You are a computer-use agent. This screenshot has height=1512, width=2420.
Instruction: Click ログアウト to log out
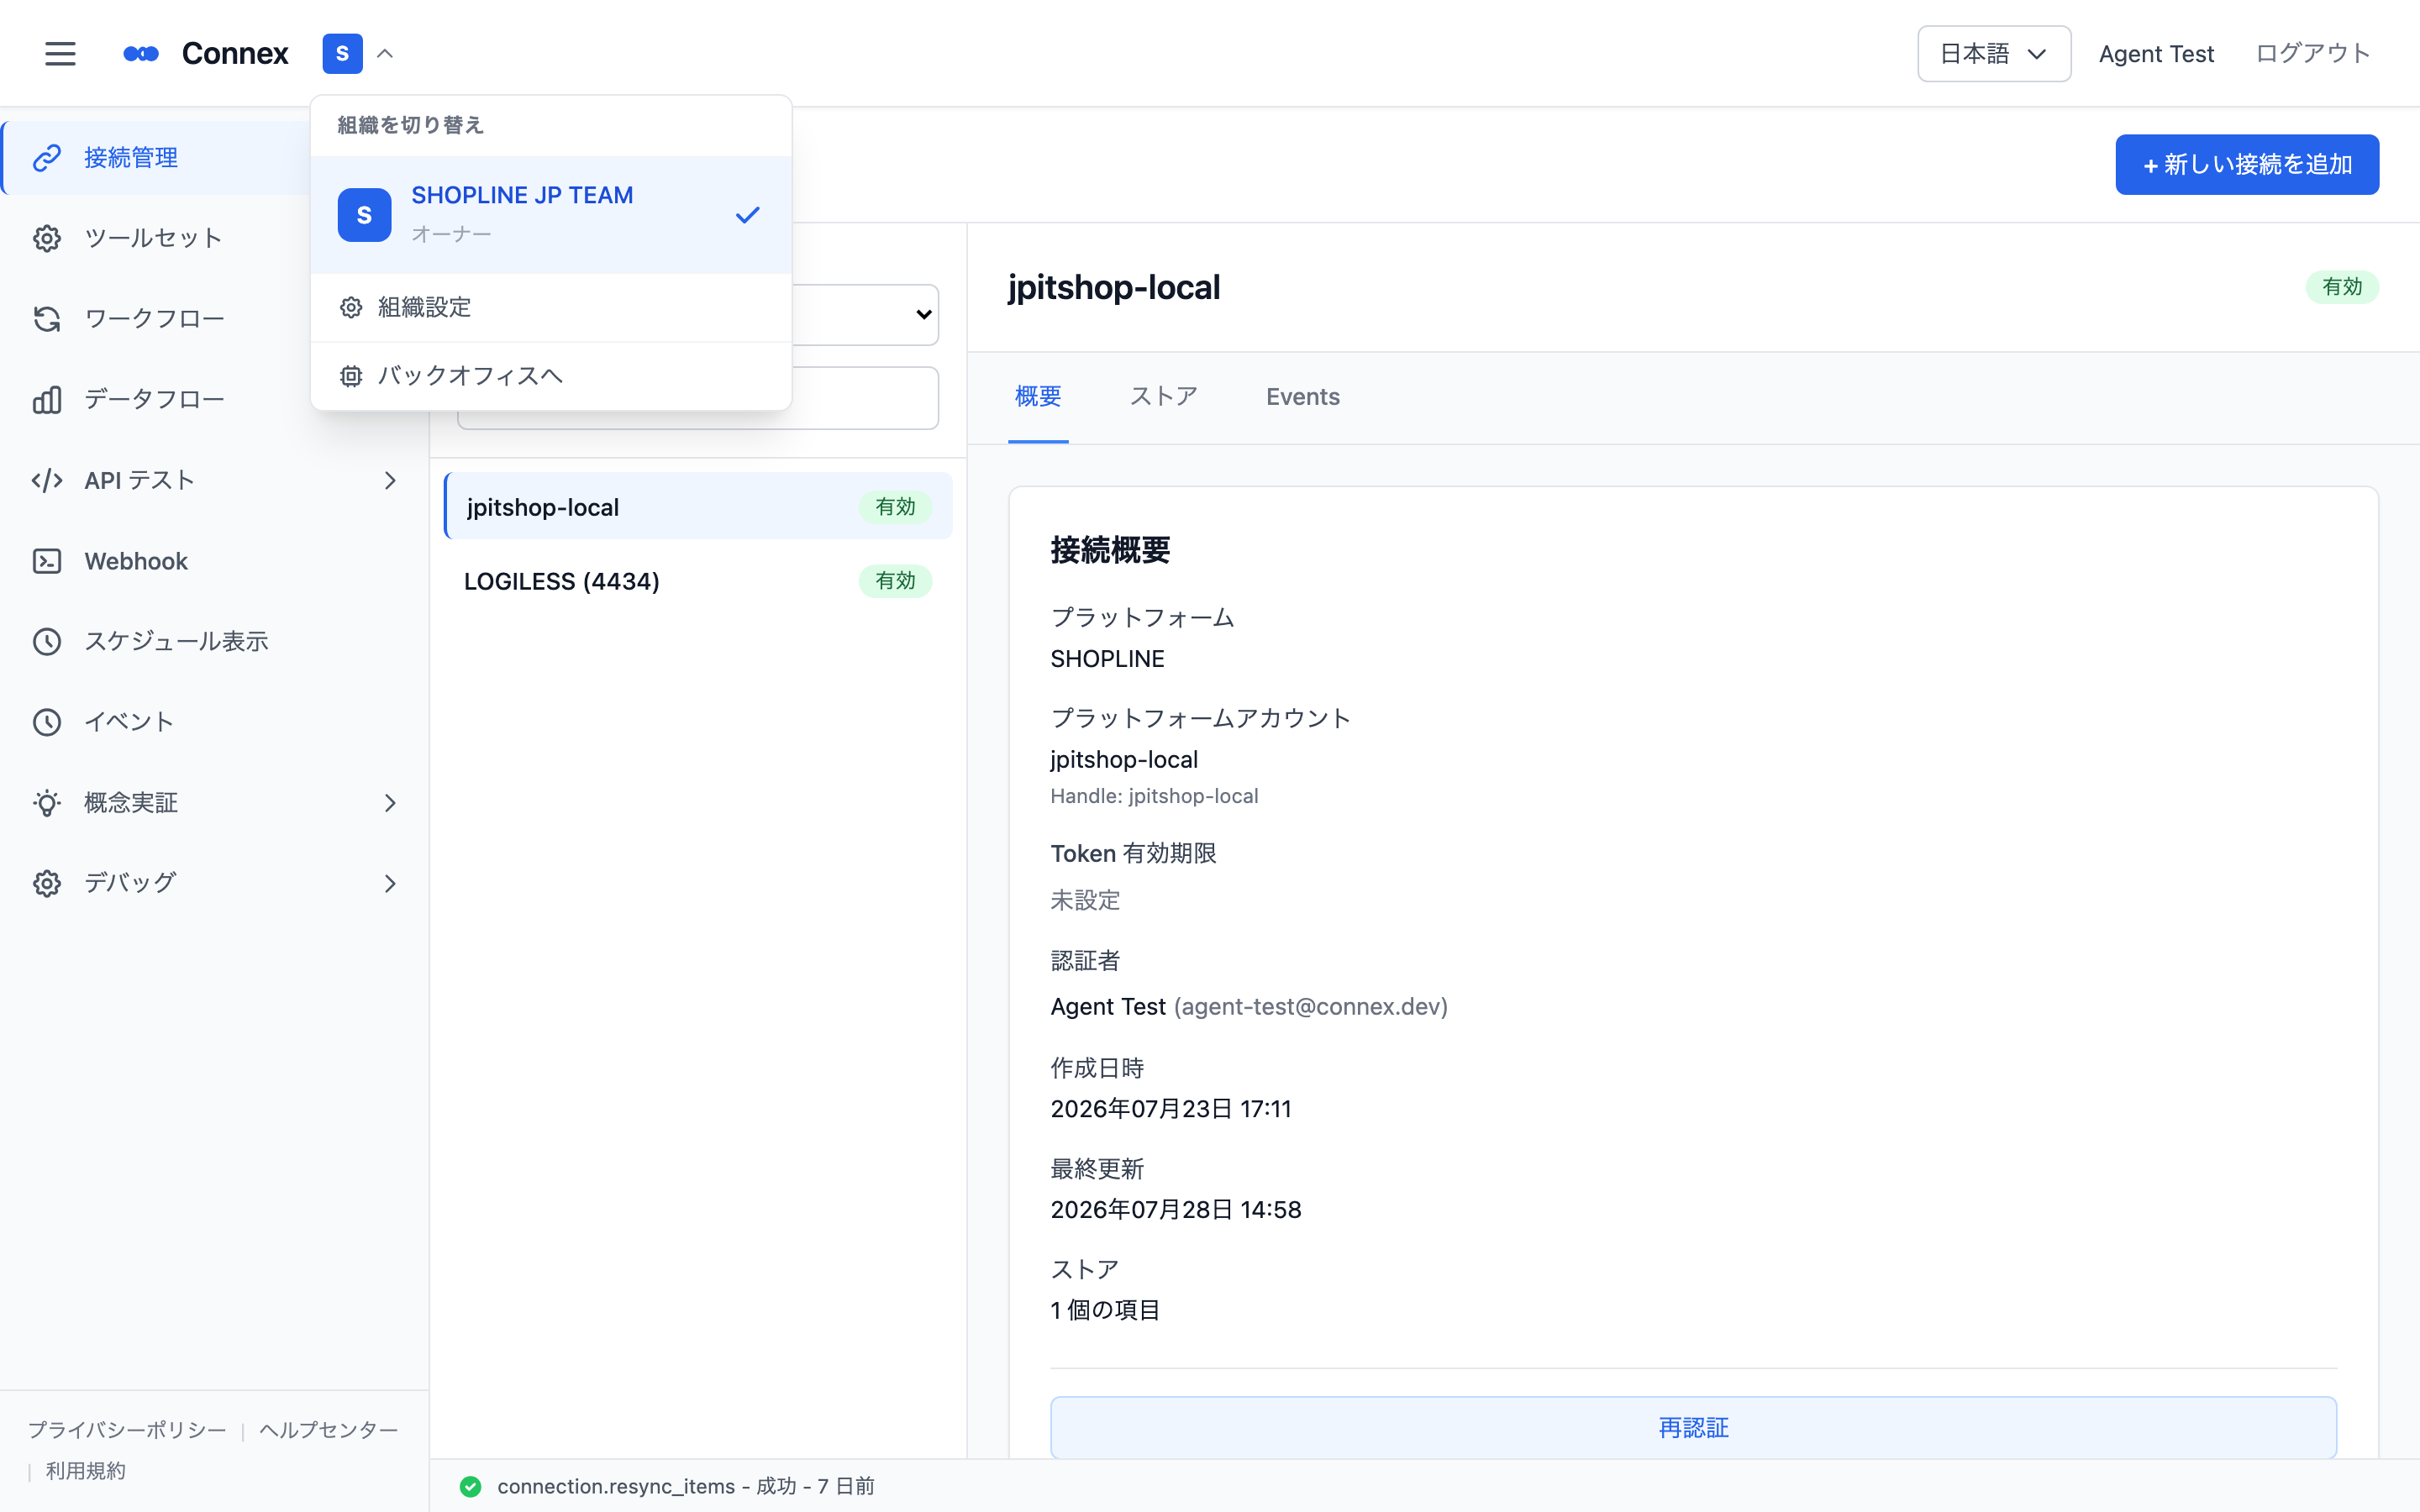pos(2313,54)
